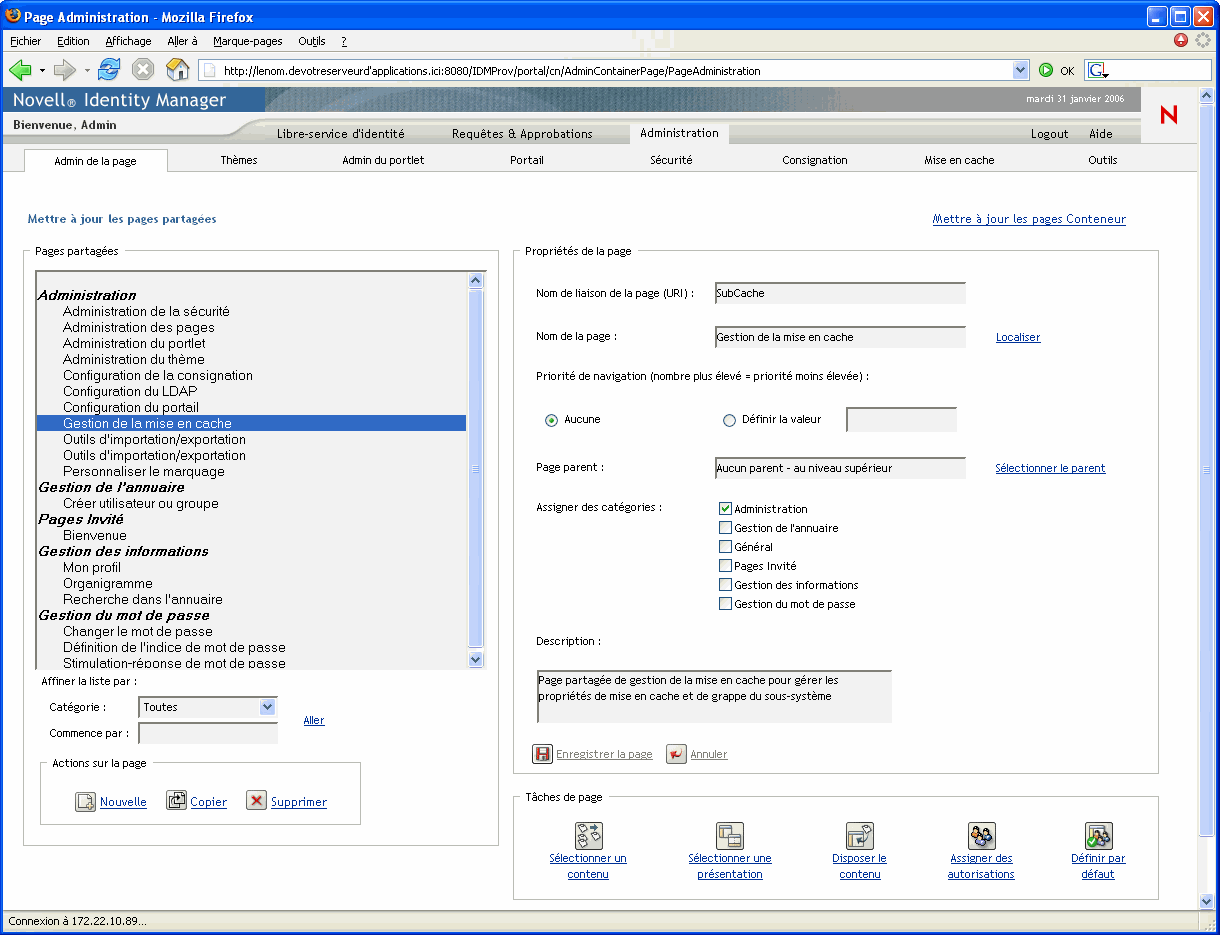Click the Sélectionner le parent link

pyautogui.click(x=1050, y=468)
